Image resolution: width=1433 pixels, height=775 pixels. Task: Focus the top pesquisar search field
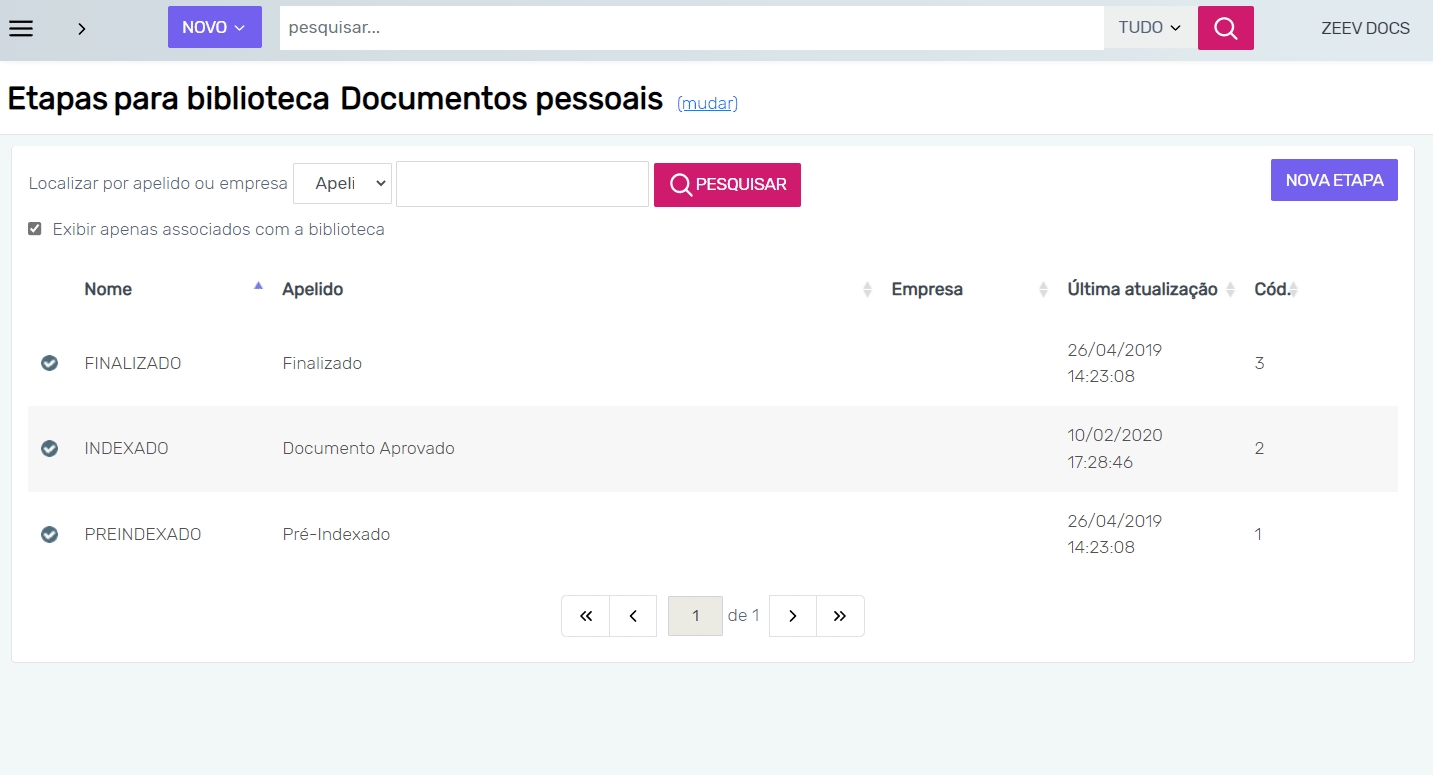(x=690, y=28)
